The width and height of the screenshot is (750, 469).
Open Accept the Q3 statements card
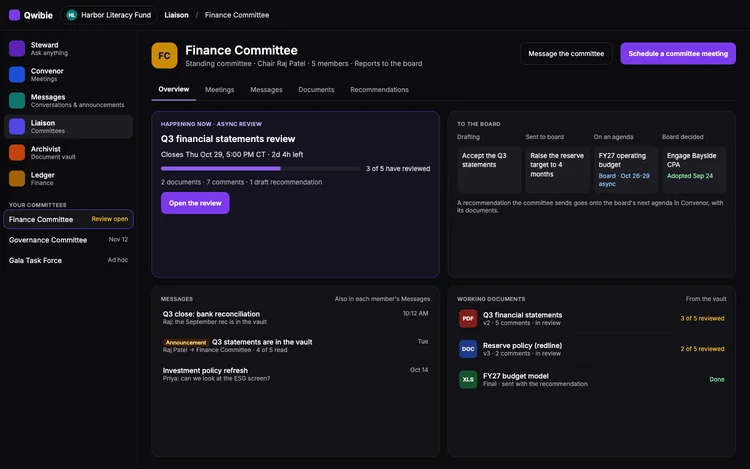(x=489, y=169)
